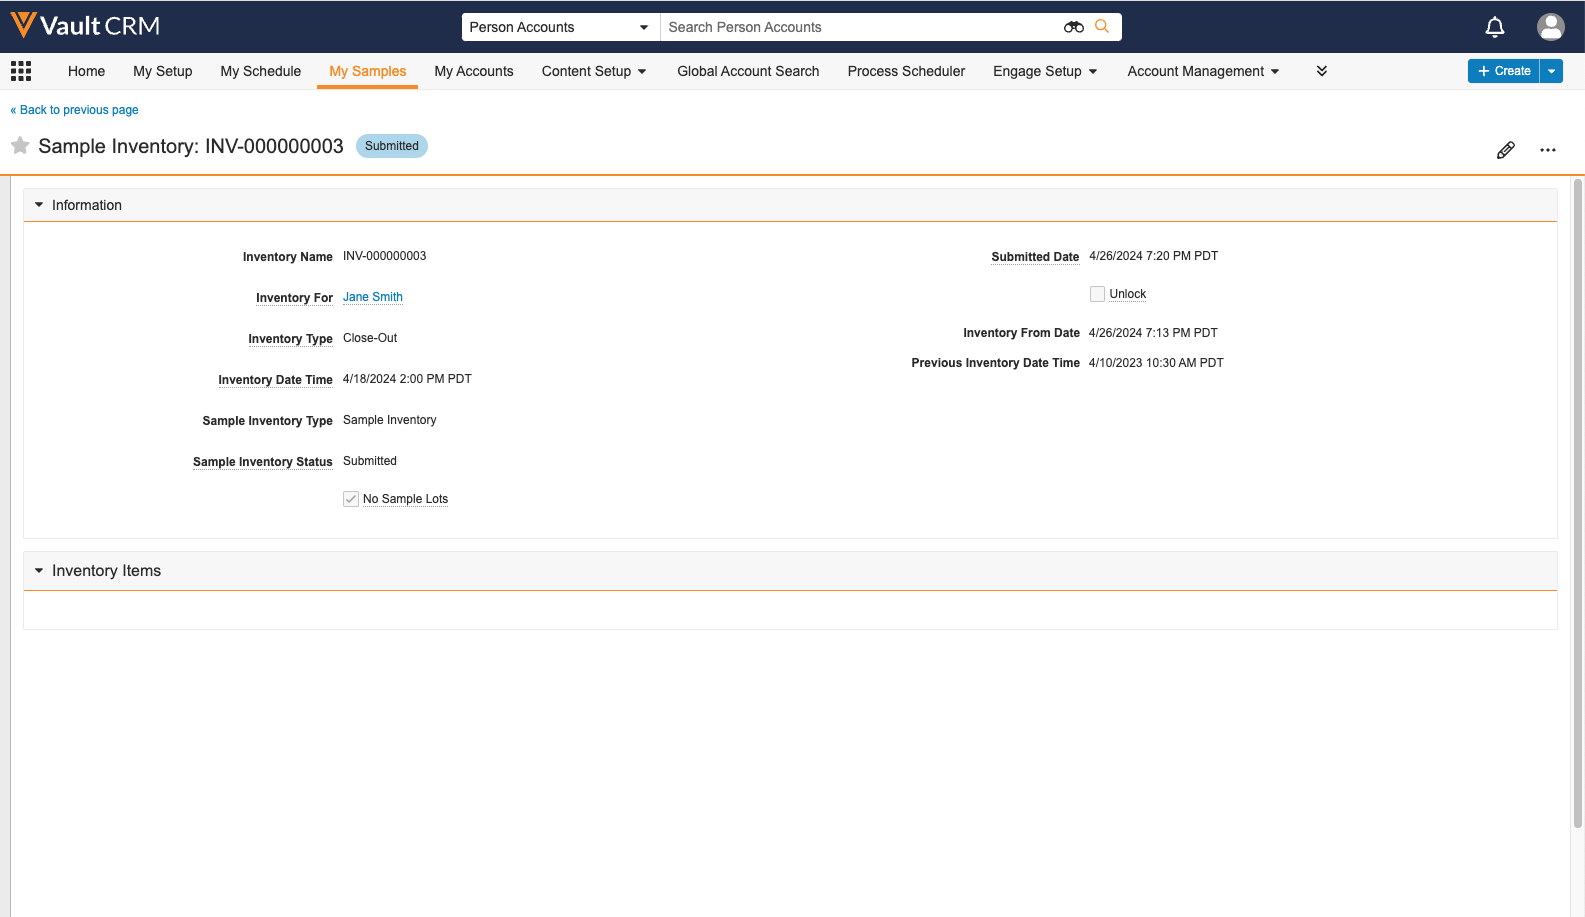Switch to the My Schedule tab
This screenshot has width=1585, height=917.
(x=260, y=71)
